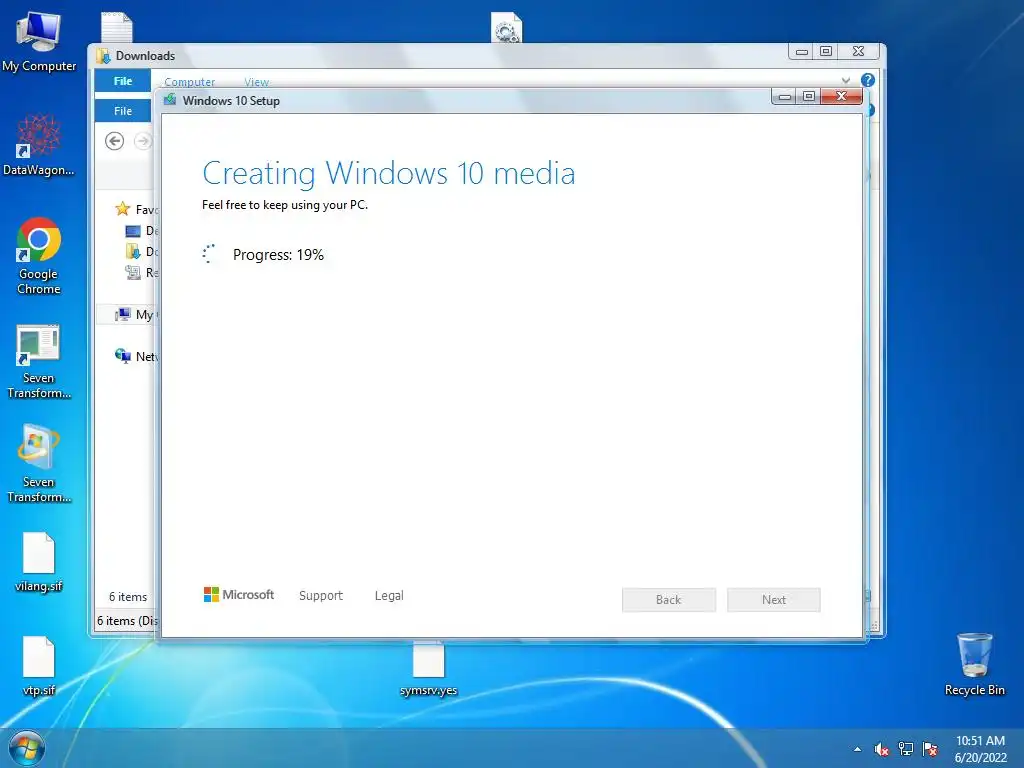Select the vilang.sif file icon
Screen dimensions: 1024x768
click(x=39, y=562)
